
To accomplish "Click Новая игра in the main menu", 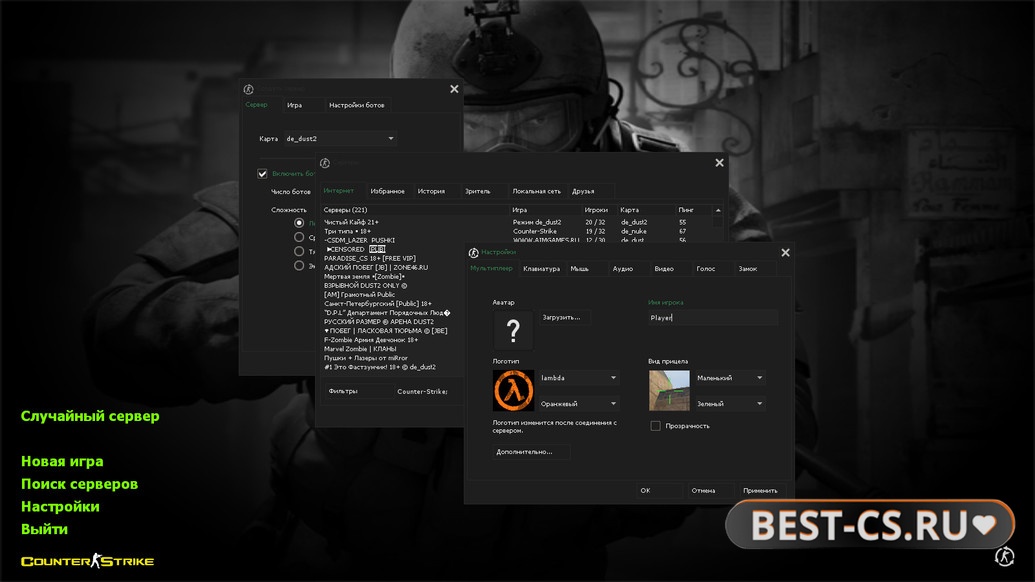I will point(62,461).
